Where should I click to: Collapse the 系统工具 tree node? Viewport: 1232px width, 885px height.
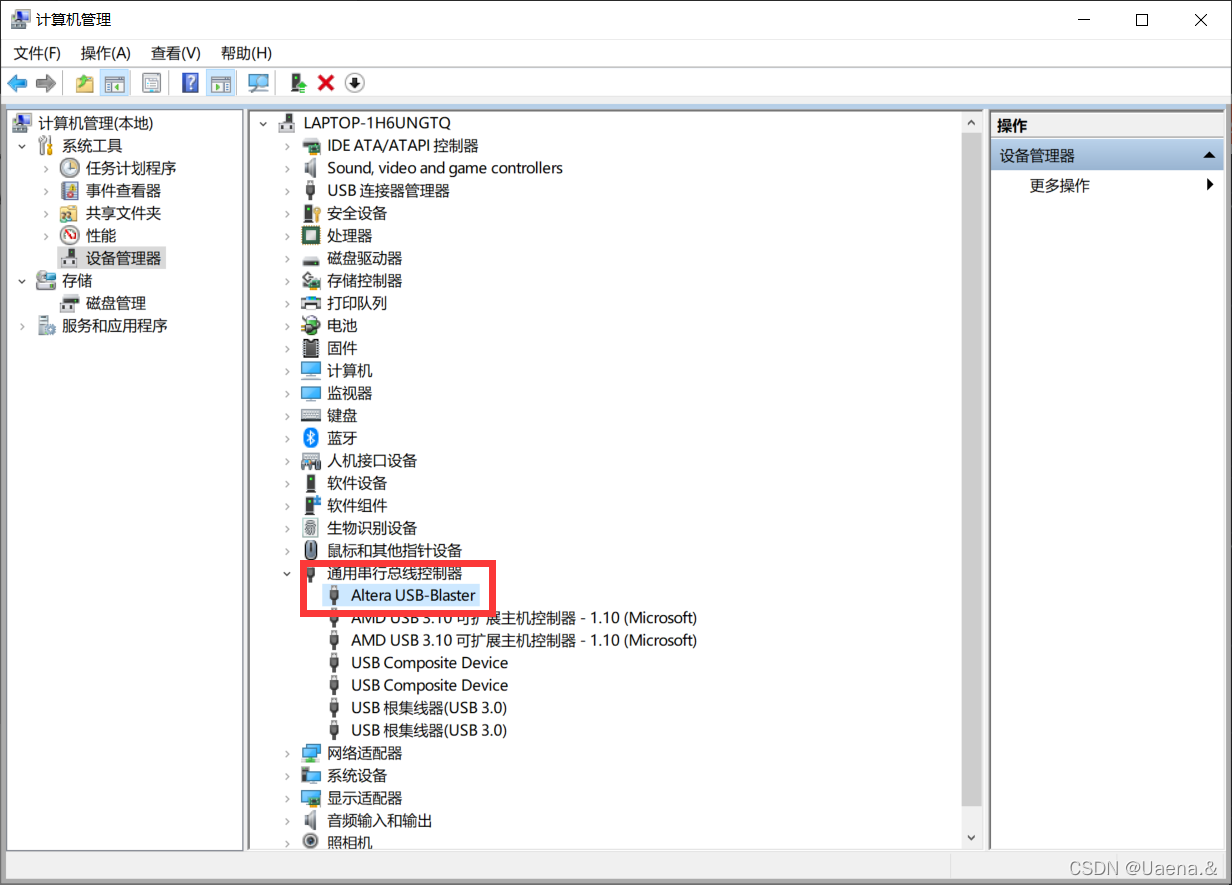tap(22, 146)
